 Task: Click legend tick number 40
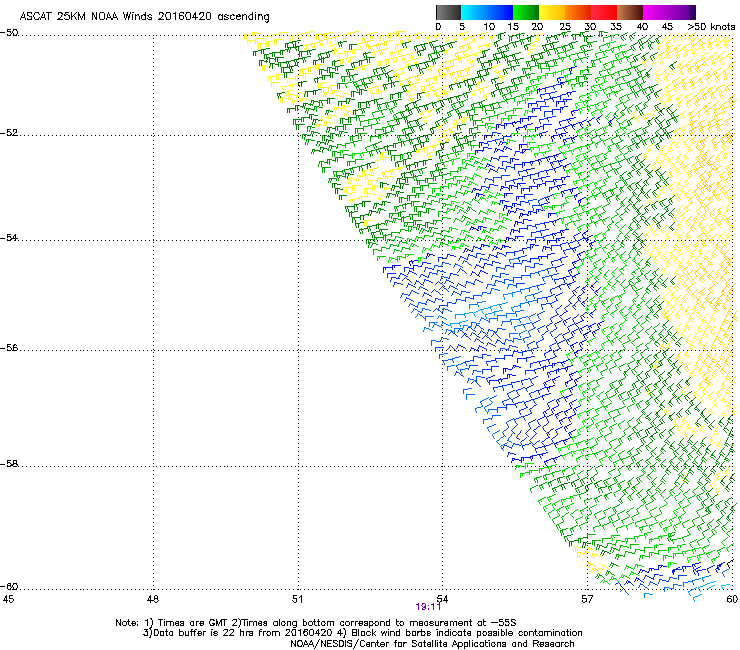click(642, 27)
